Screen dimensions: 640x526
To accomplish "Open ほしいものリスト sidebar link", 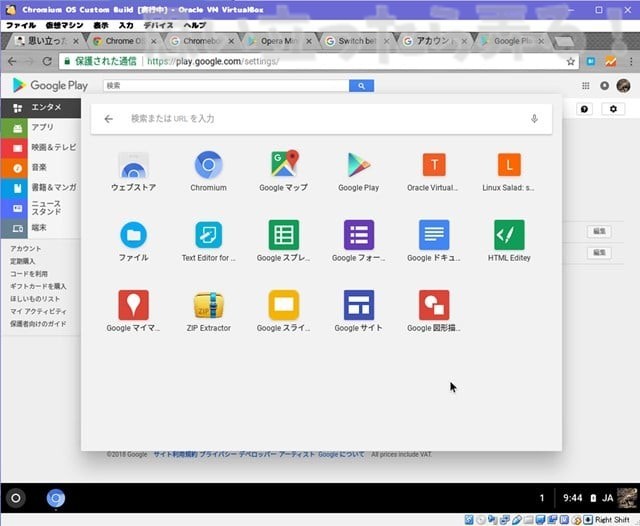I will click(x=35, y=299).
